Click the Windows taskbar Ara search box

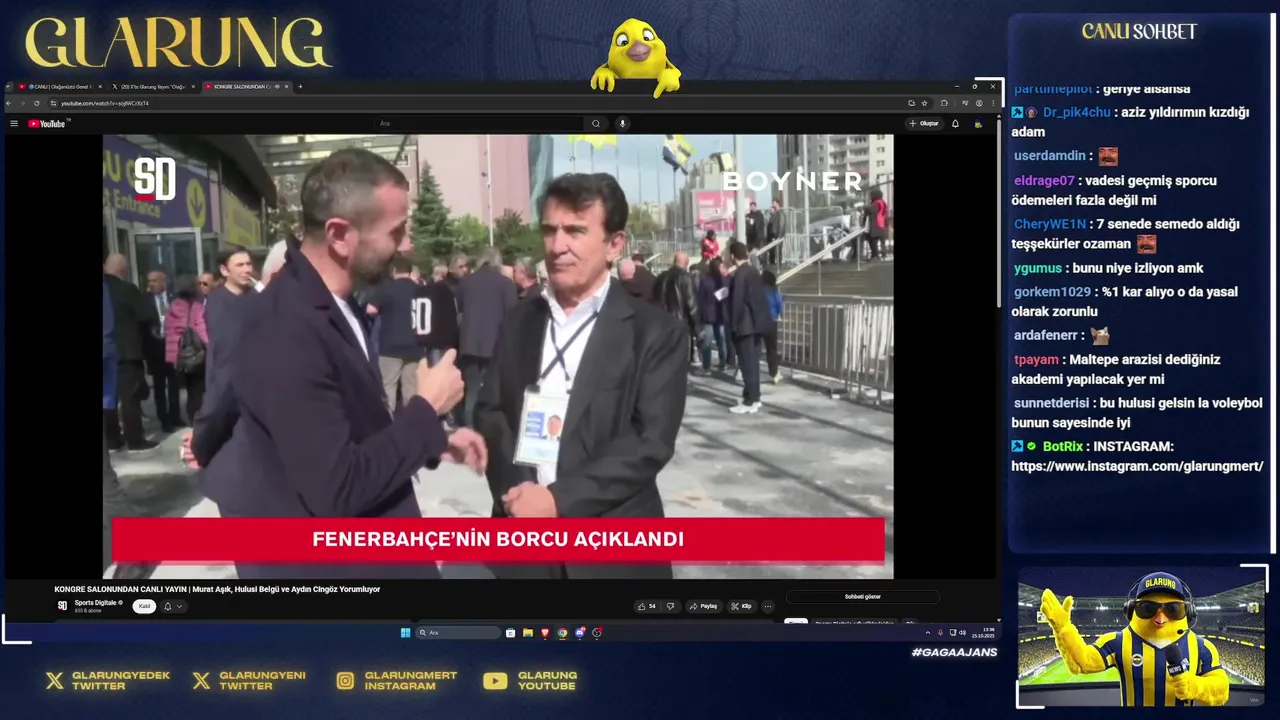coord(459,633)
